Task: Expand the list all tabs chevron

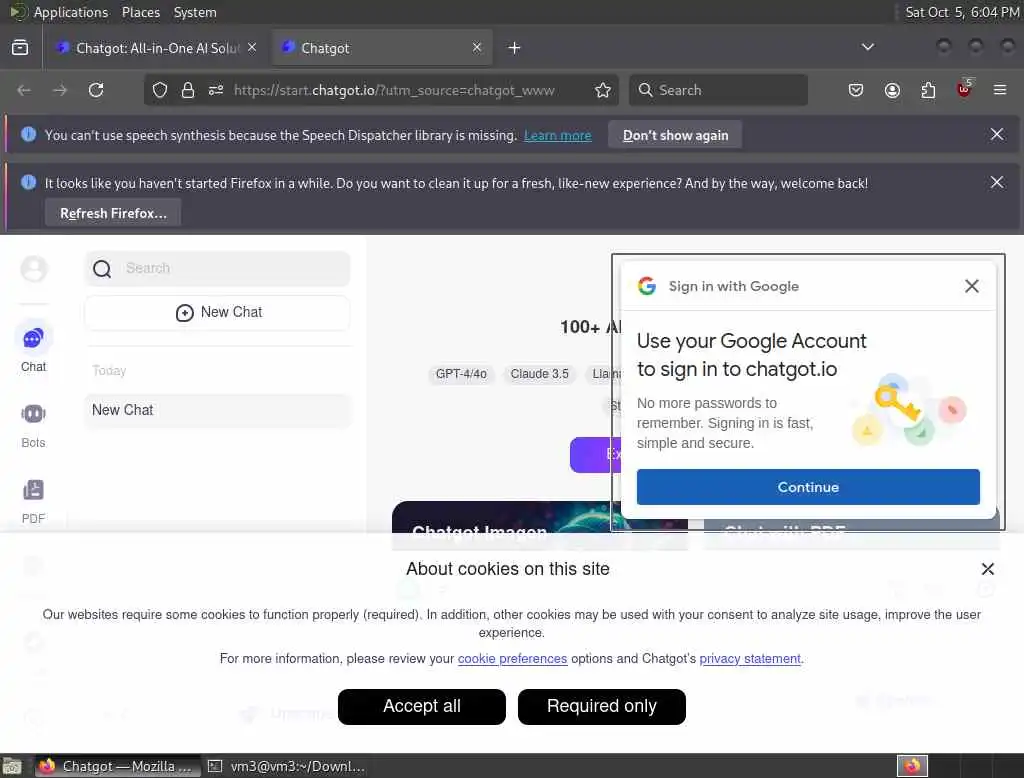Action: [x=867, y=47]
